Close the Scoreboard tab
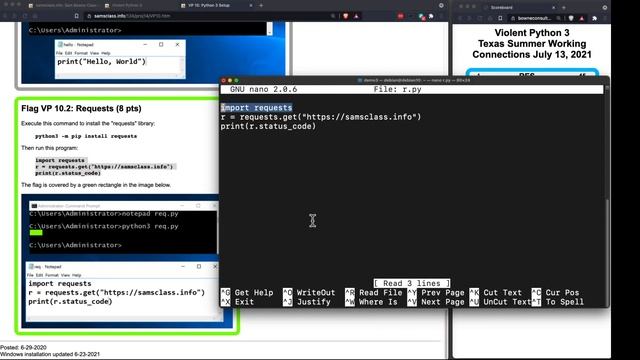Viewport: 640px width, 360px height. point(553,7)
